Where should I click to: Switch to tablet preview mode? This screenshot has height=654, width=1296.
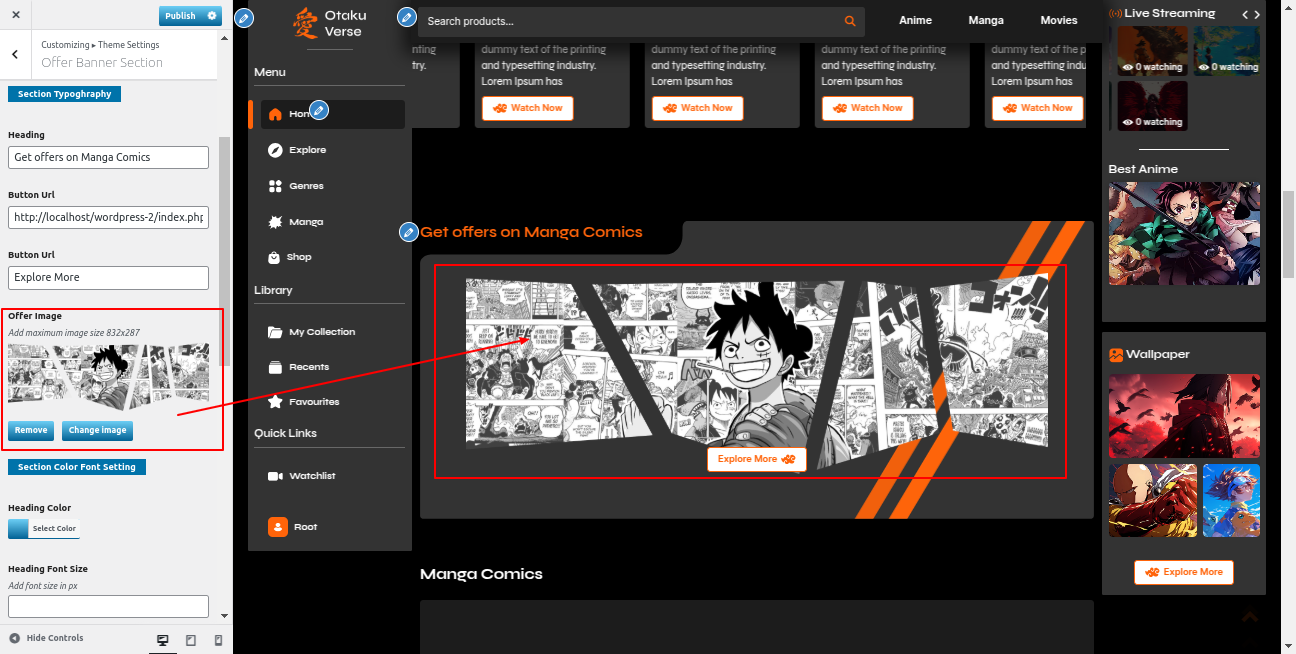point(191,640)
